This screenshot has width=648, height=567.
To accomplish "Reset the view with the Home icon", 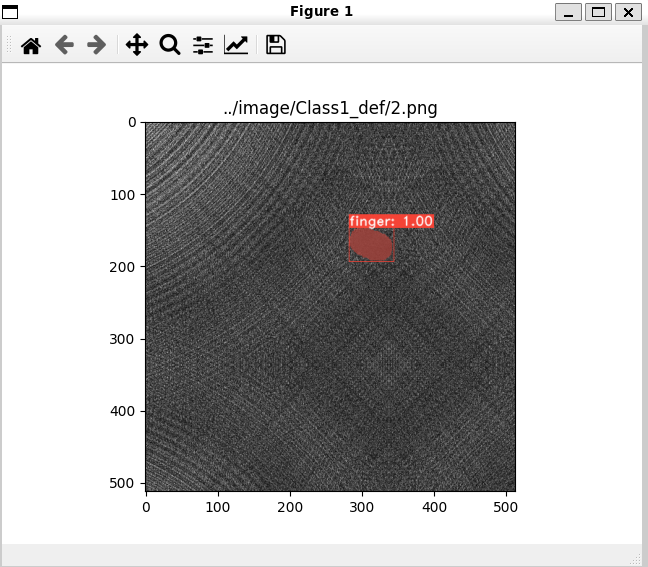I will coord(31,45).
